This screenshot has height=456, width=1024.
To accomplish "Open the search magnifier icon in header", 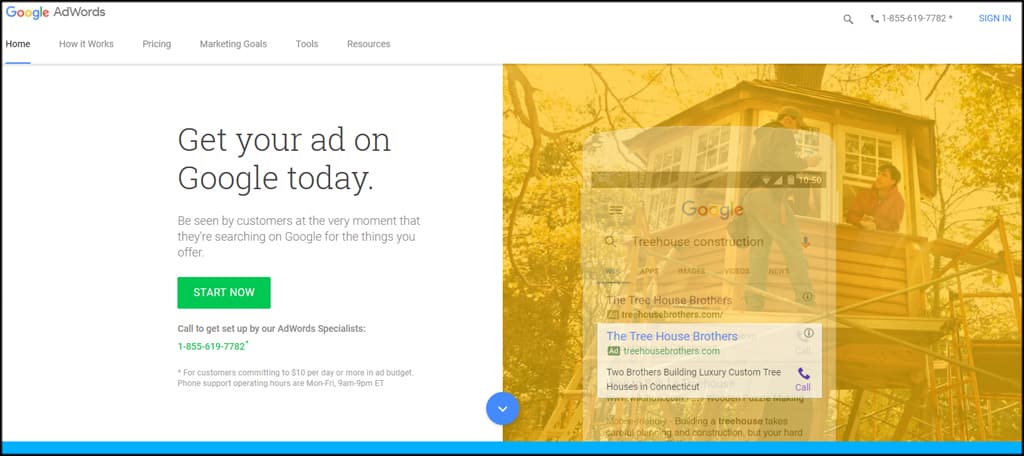I will pyautogui.click(x=848, y=19).
